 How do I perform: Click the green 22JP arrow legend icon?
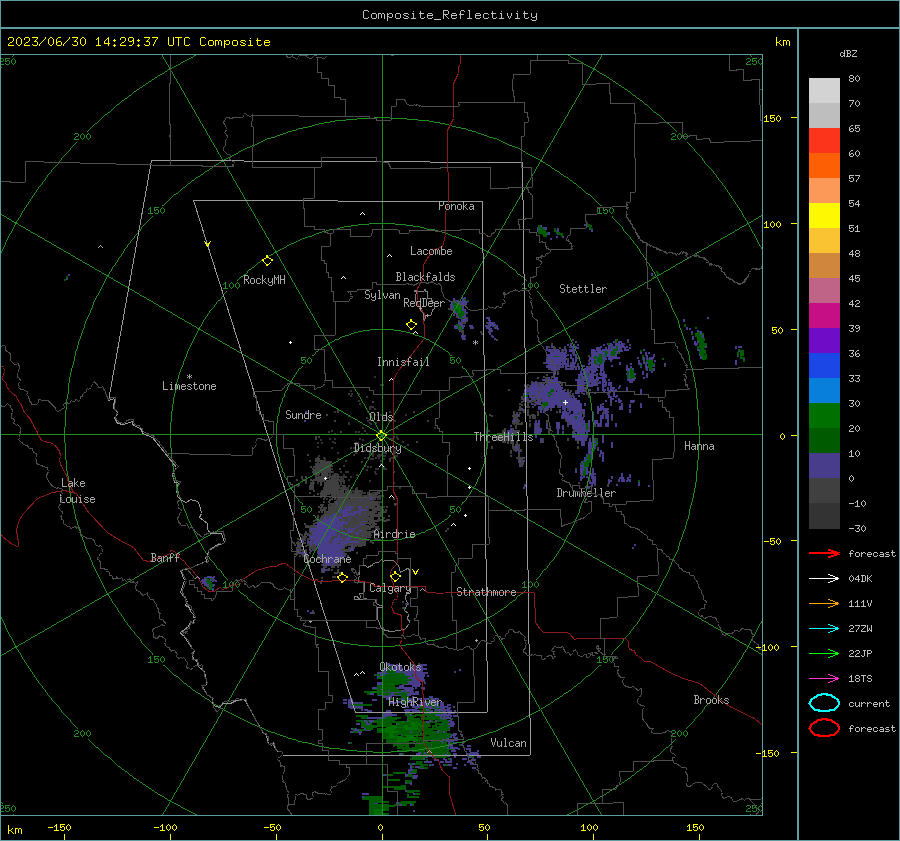(x=824, y=653)
